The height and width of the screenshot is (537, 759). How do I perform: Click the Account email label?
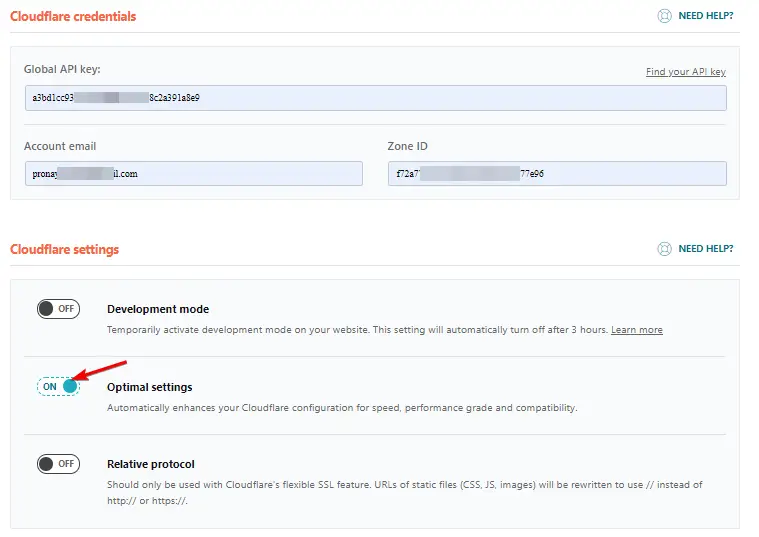coord(60,146)
